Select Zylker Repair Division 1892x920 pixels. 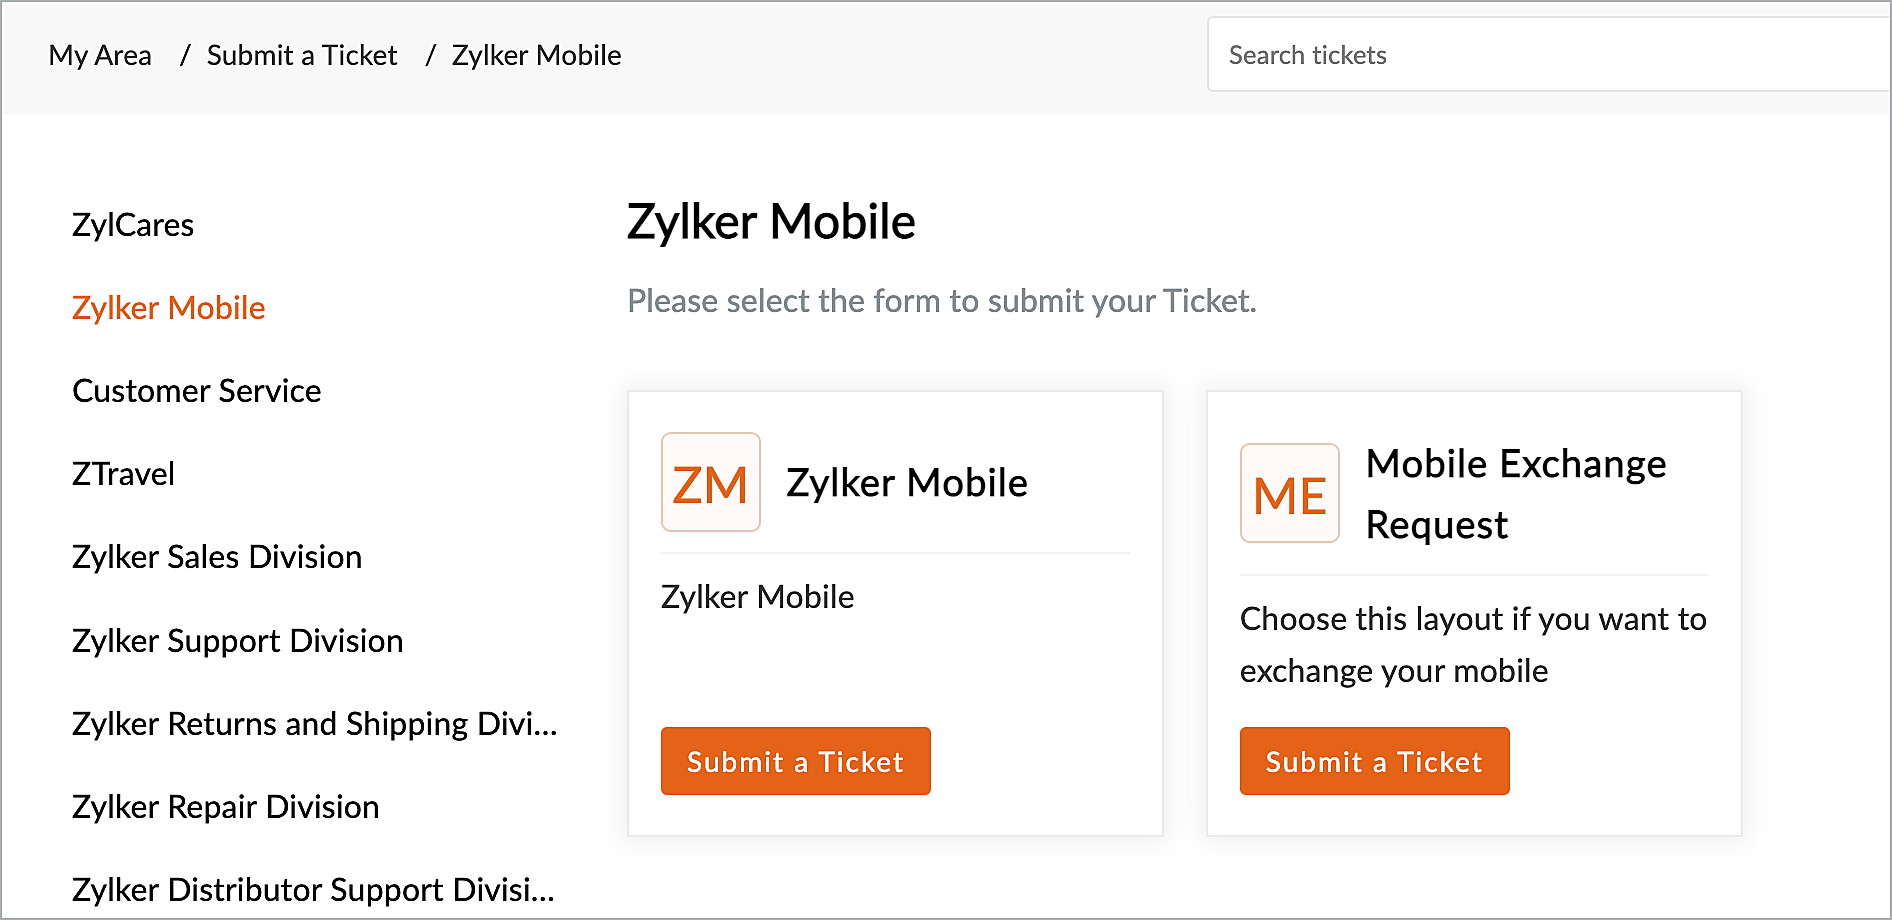pyautogui.click(x=225, y=807)
